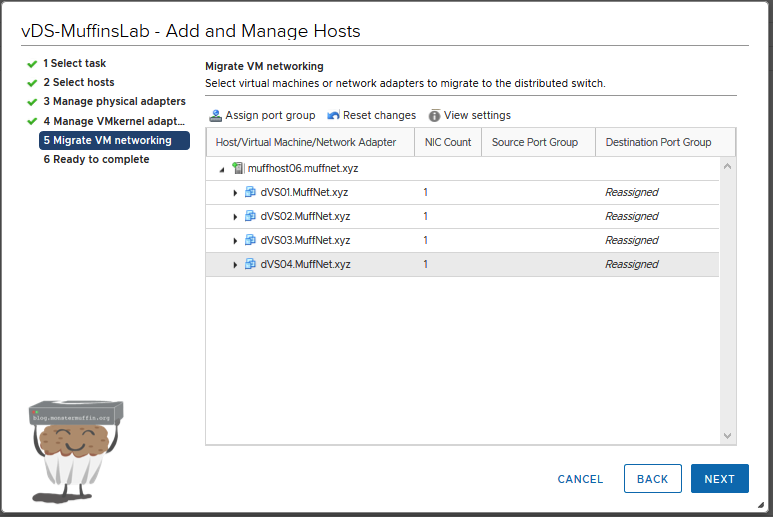Image resolution: width=773 pixels, height=517 pixels.
Task: Expand the dVS04.MuffNet.xyz row
Action: tap(235, 264)
